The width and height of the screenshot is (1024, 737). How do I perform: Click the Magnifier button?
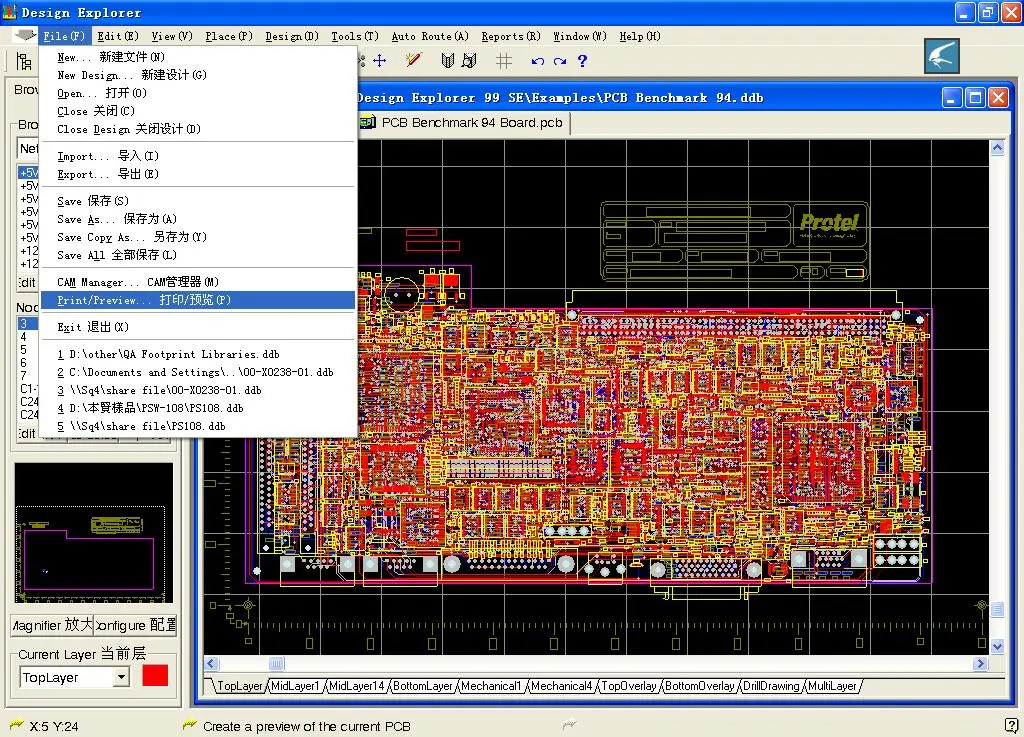(x=52, y=625)
